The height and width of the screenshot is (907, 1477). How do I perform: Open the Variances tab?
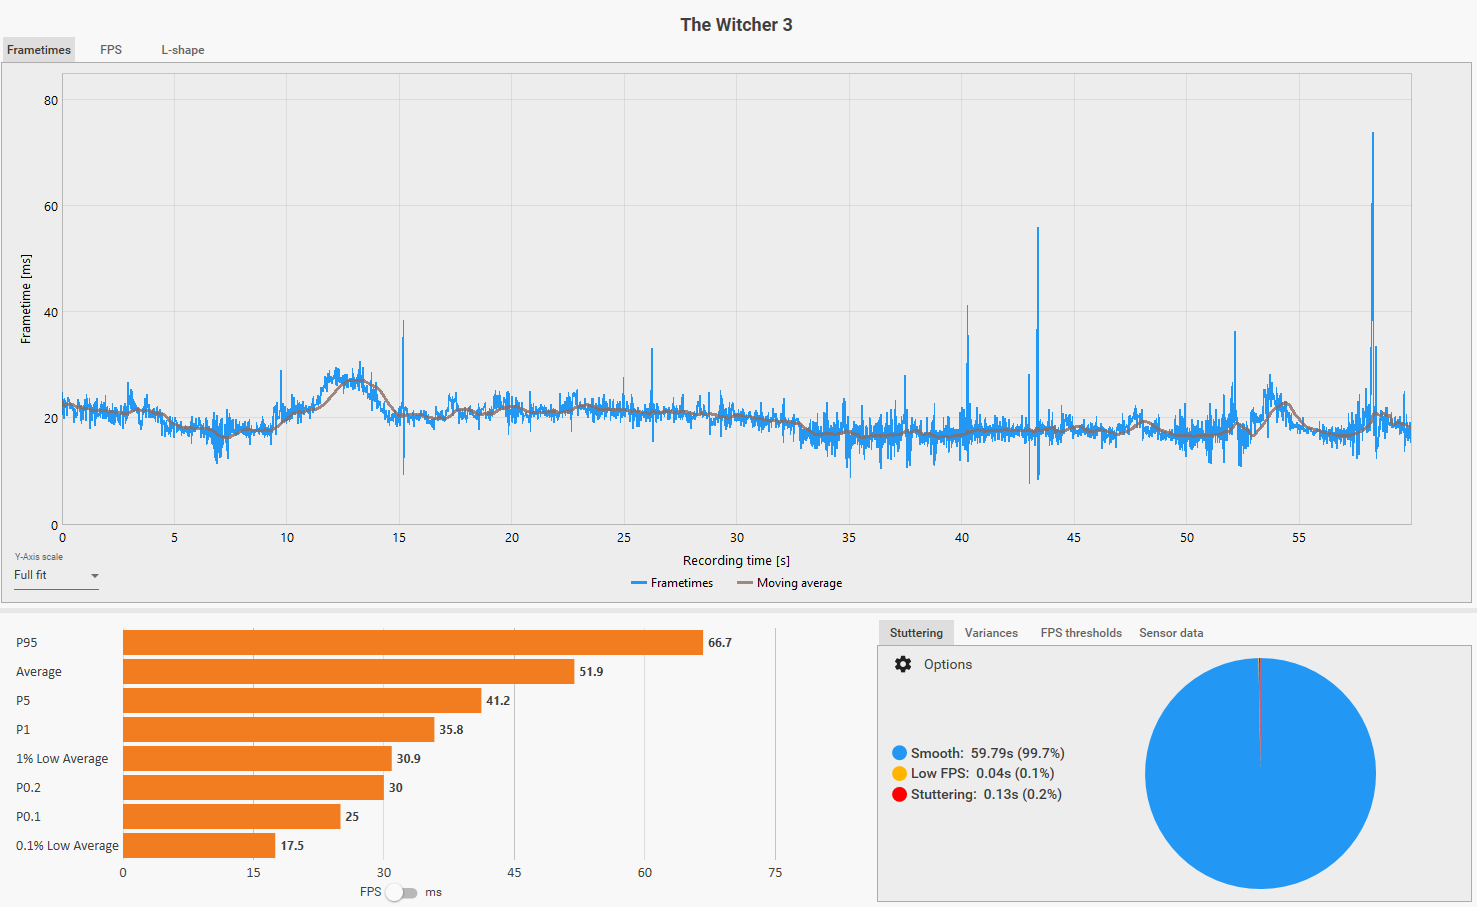(990, 633)
